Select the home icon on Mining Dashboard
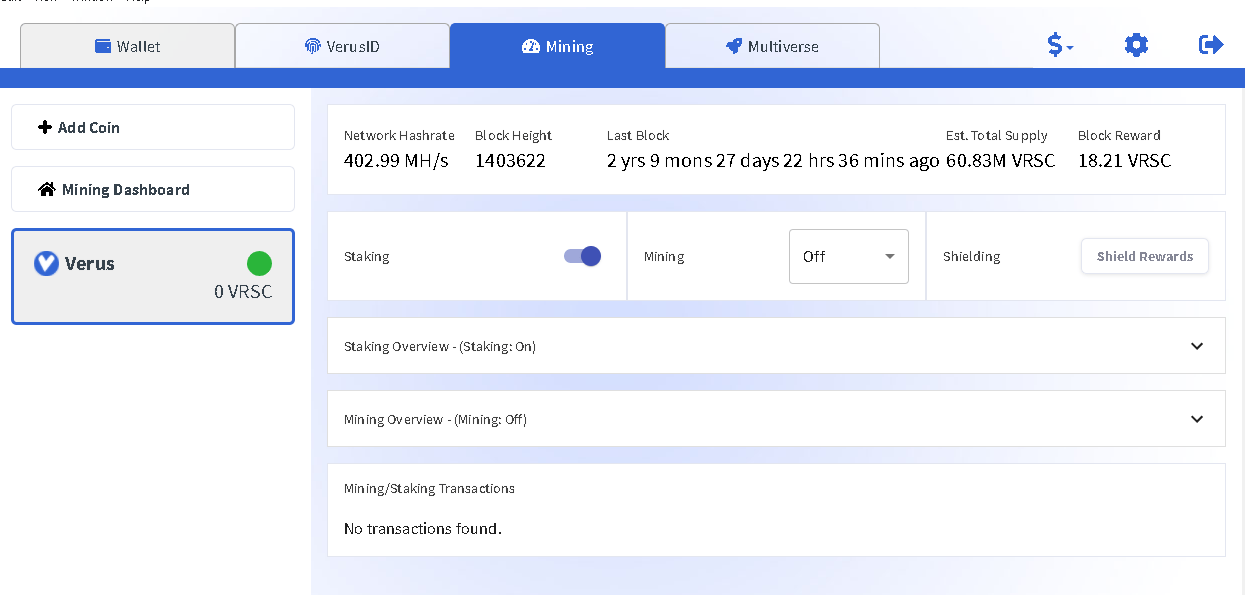The height and width of the screenshot is (595, 1245). point(46,189)
